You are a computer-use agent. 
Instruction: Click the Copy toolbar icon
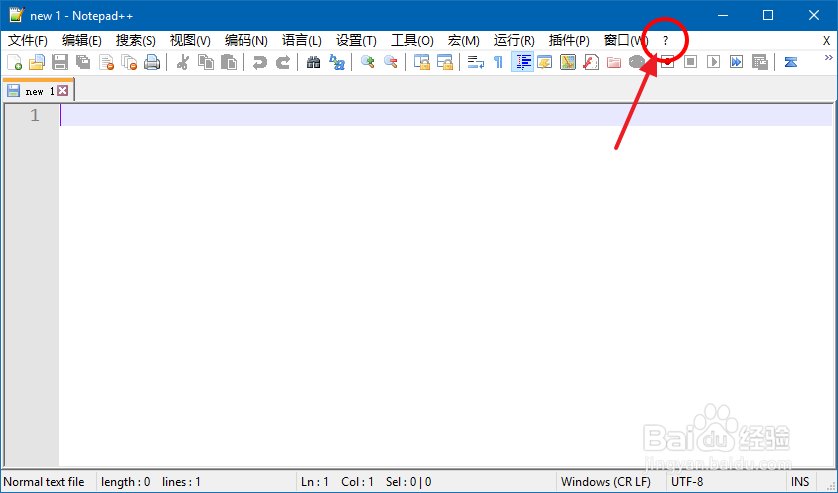coord(206,63)
